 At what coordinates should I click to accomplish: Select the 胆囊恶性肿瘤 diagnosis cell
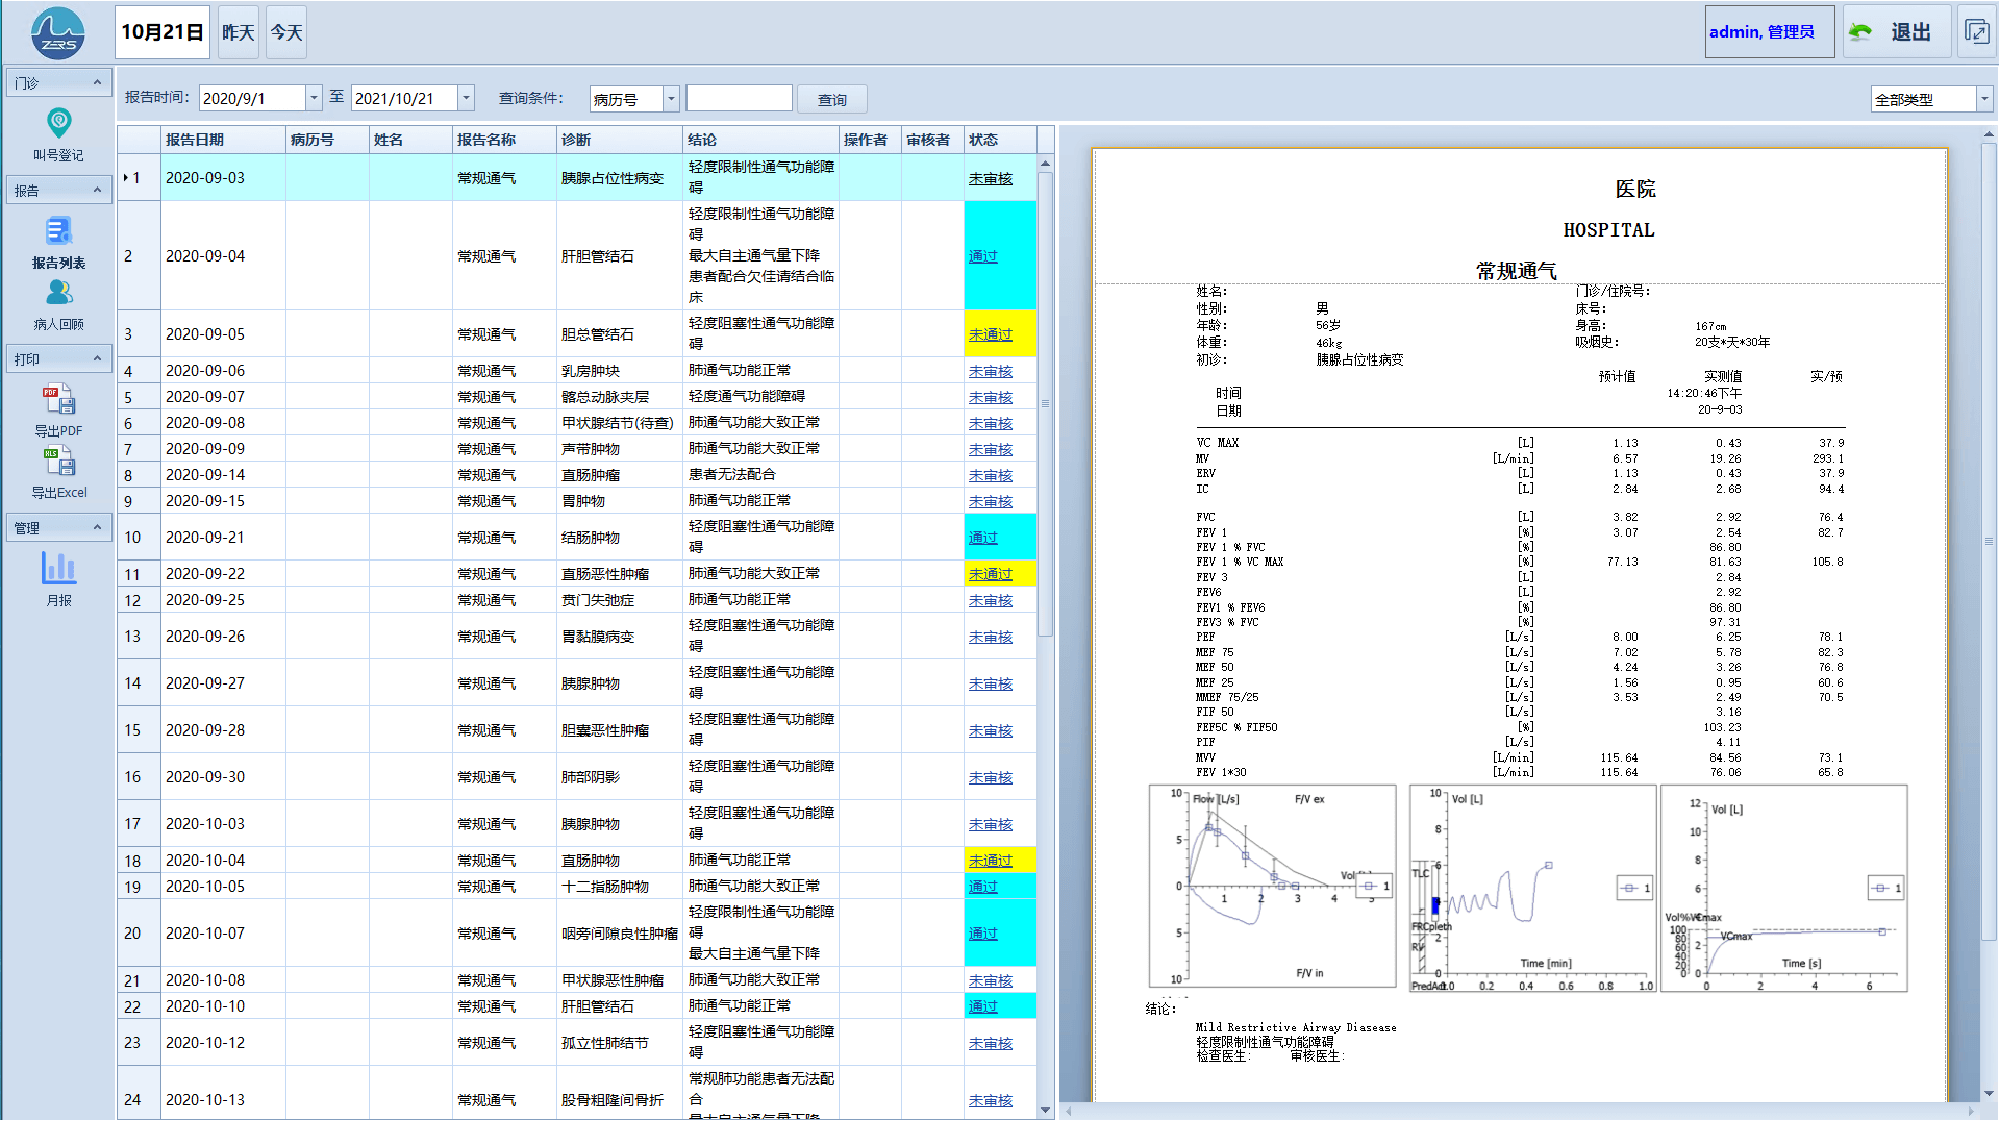619,730
